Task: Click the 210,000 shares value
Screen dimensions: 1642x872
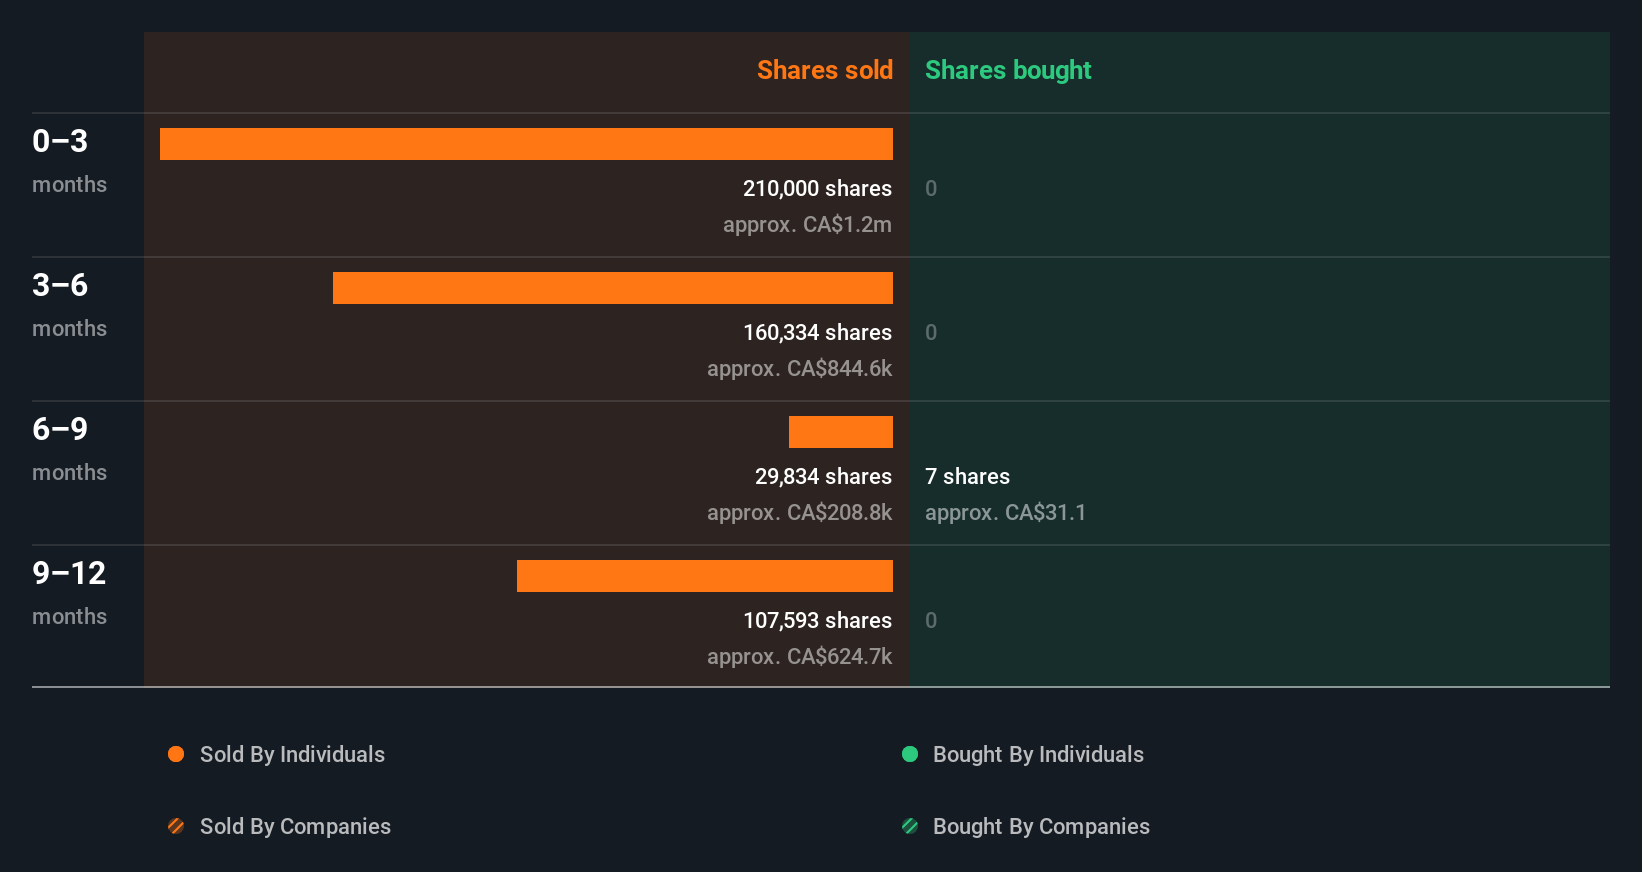Action: 817,188
